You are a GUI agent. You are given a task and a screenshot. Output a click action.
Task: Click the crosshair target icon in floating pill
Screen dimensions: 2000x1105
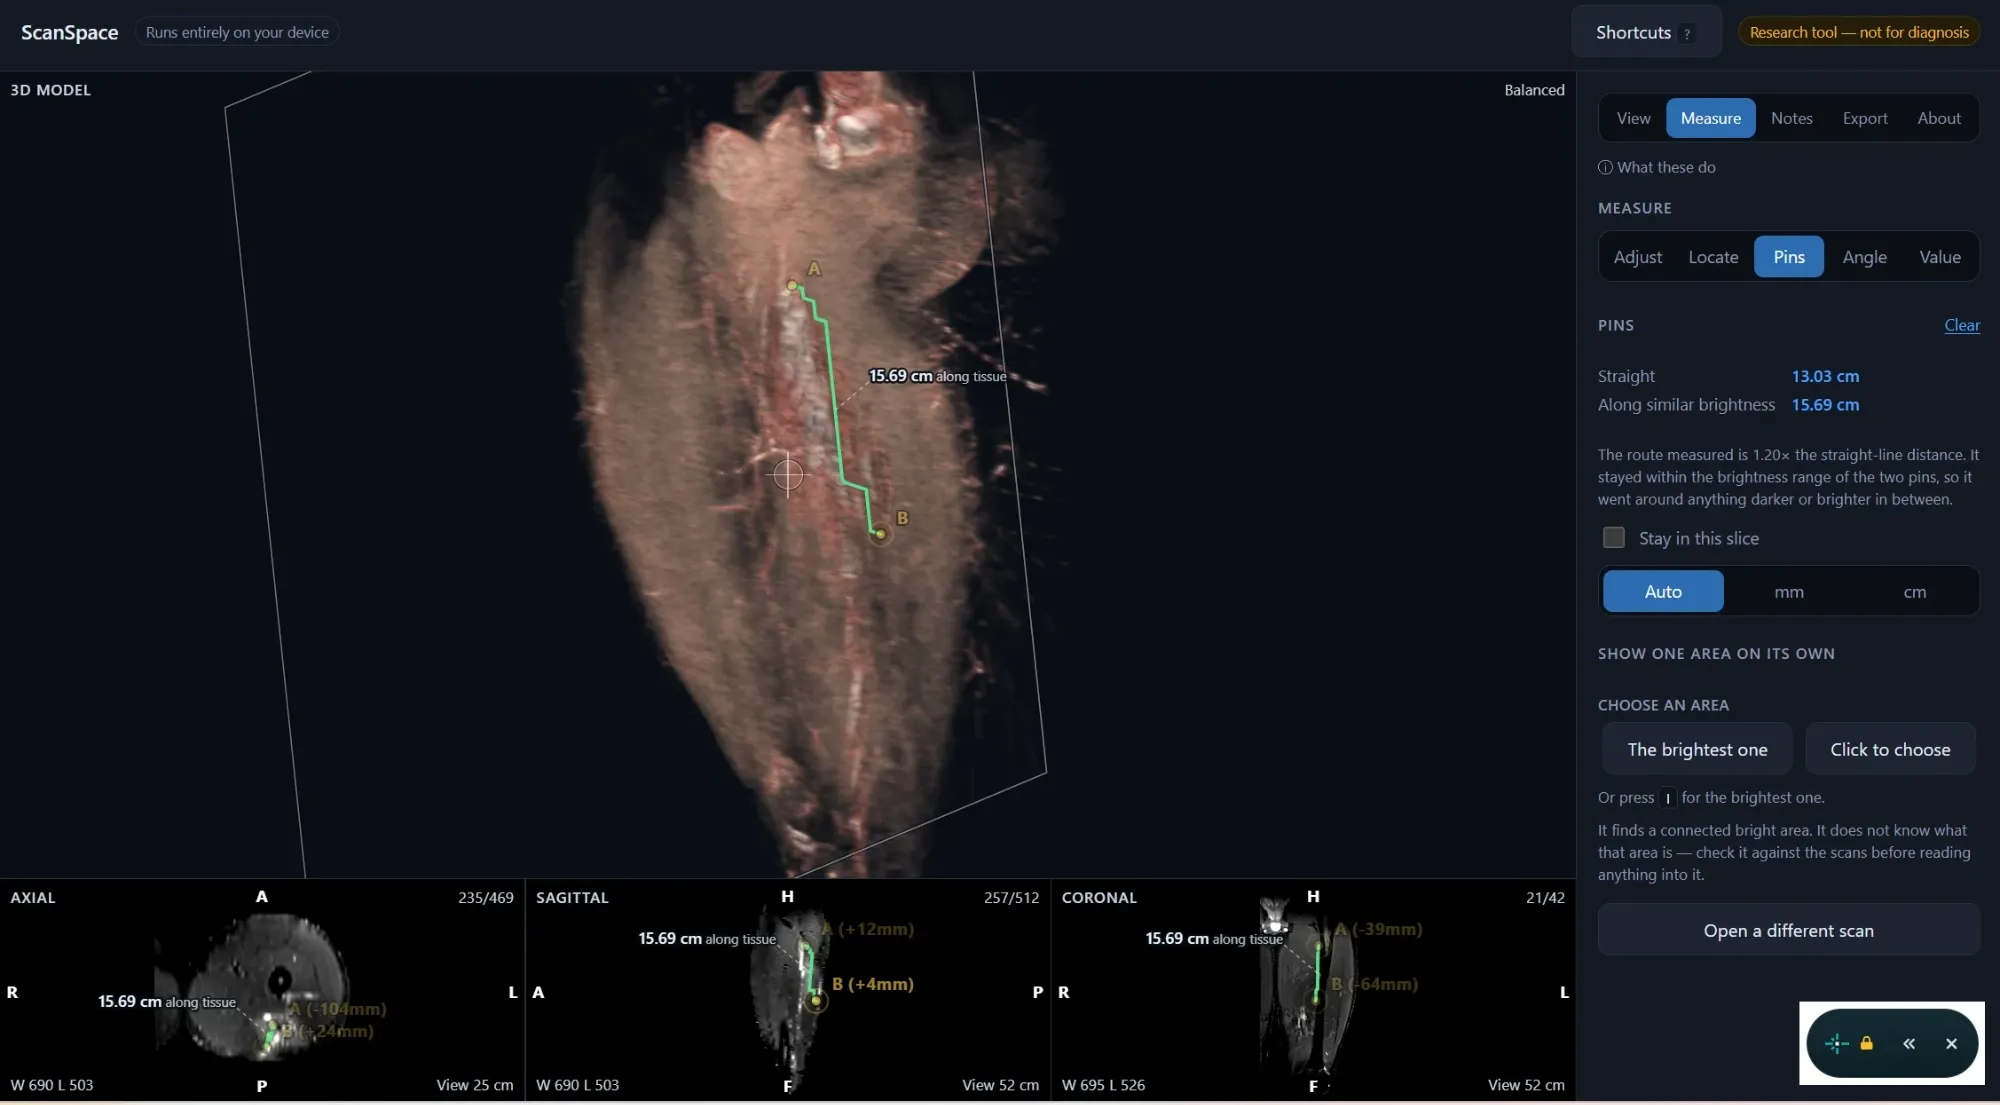point(1836,1044)
